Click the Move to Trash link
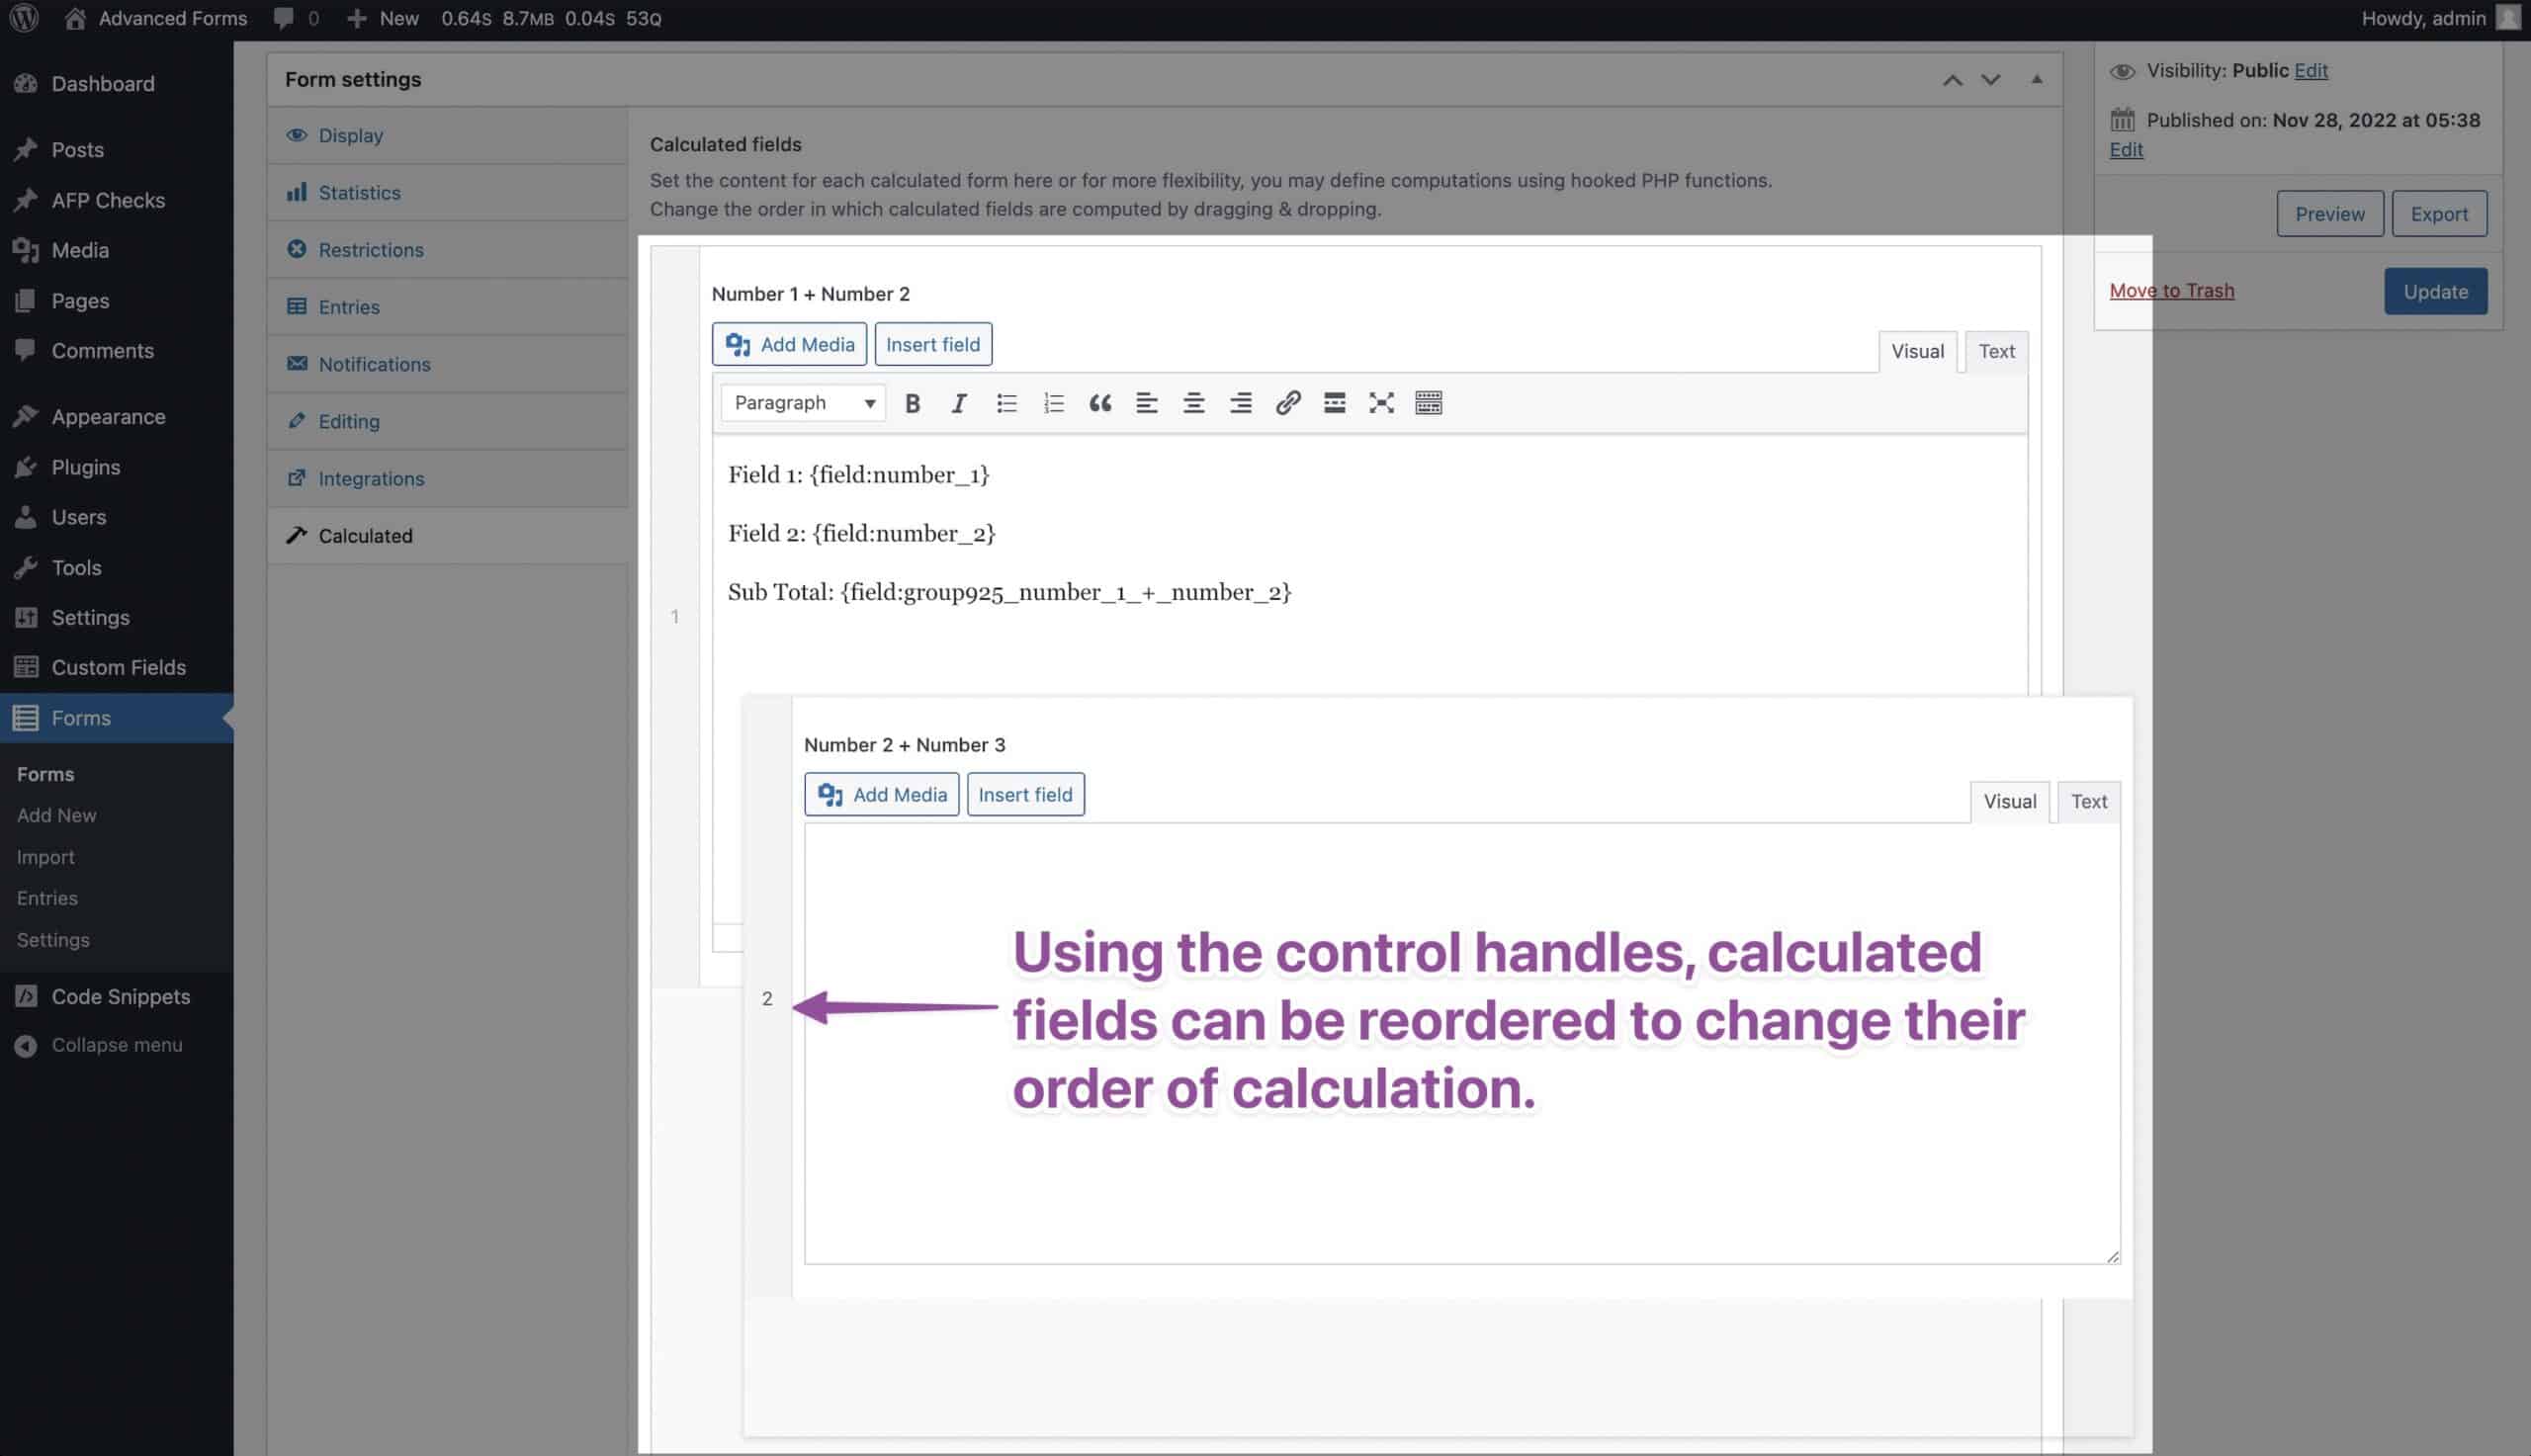The image size is (2531, 1456). click(x=2171, y=291)
